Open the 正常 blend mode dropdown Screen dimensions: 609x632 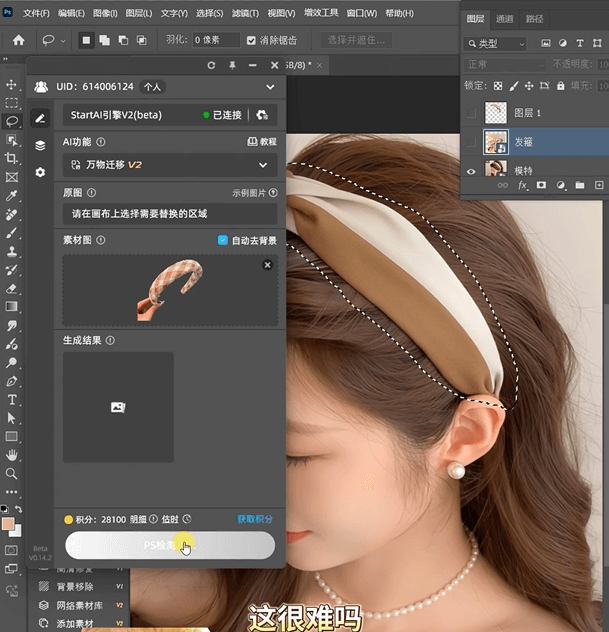coord(506,64)
